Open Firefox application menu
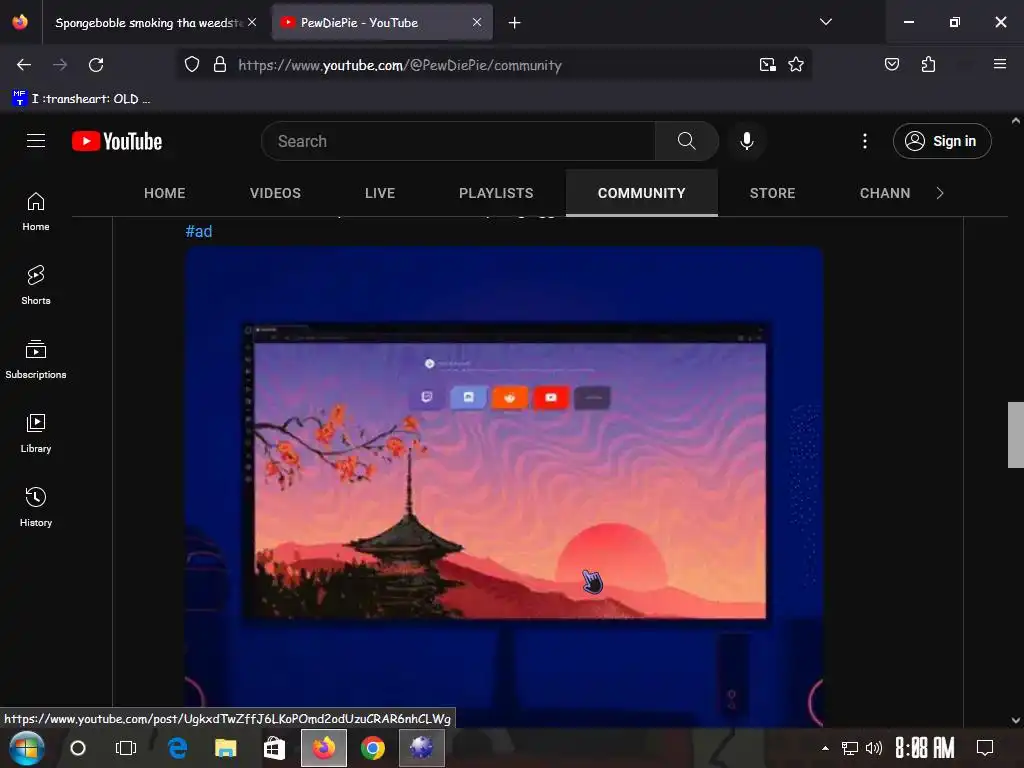Screen dimensions: 1024x768 tap(999, 64)
